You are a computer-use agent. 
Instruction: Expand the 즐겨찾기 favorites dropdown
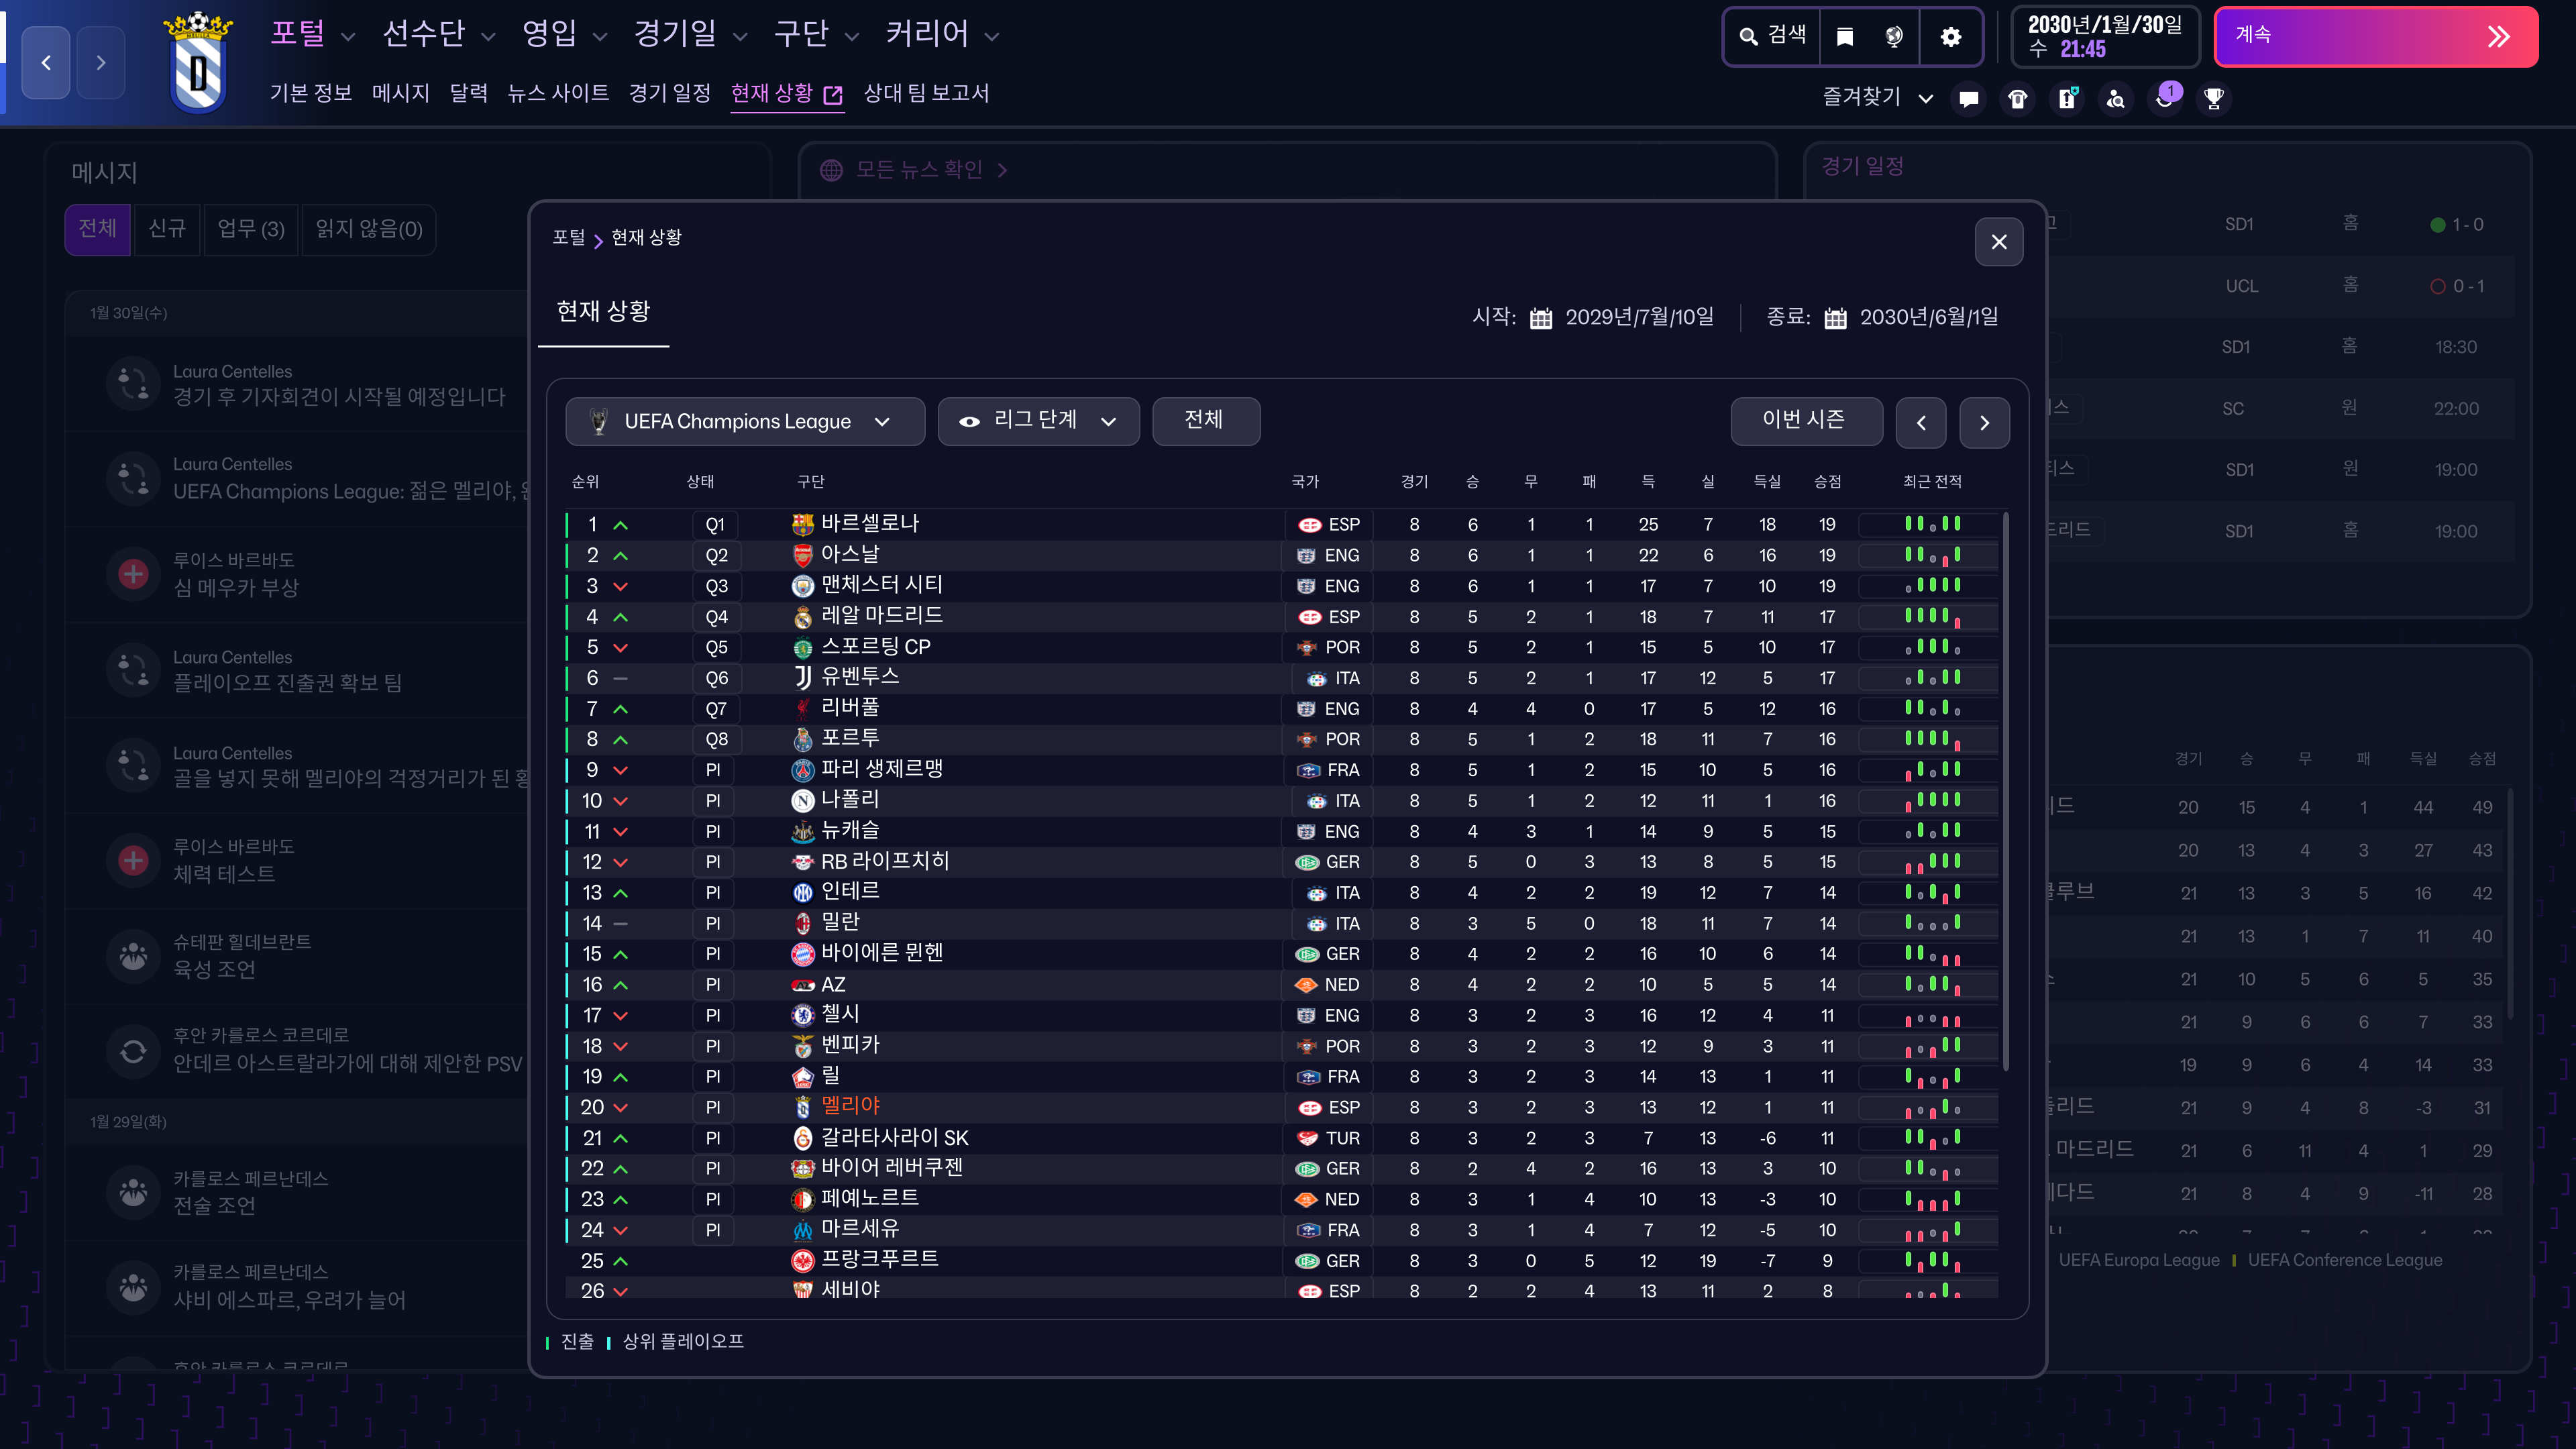pos(1877,98)
